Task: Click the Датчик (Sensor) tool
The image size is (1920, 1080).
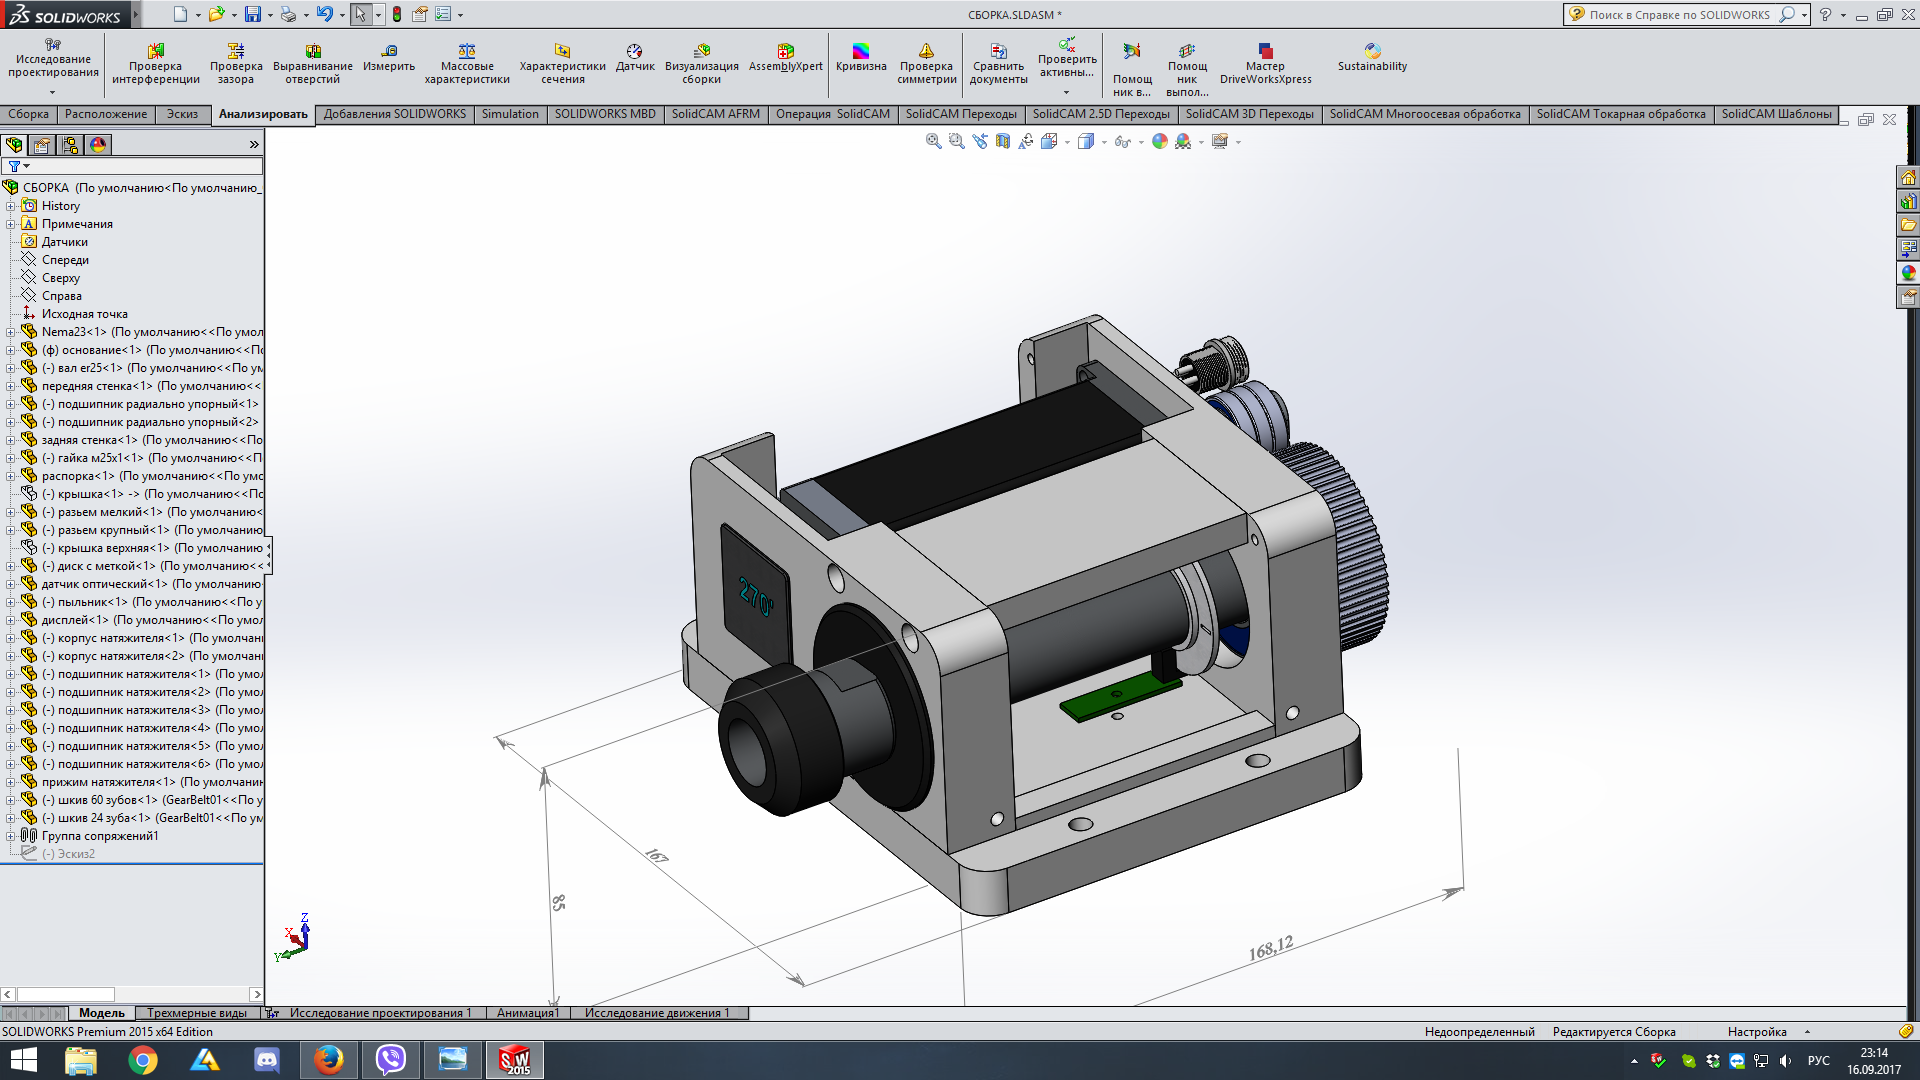Action: [634, 58]
